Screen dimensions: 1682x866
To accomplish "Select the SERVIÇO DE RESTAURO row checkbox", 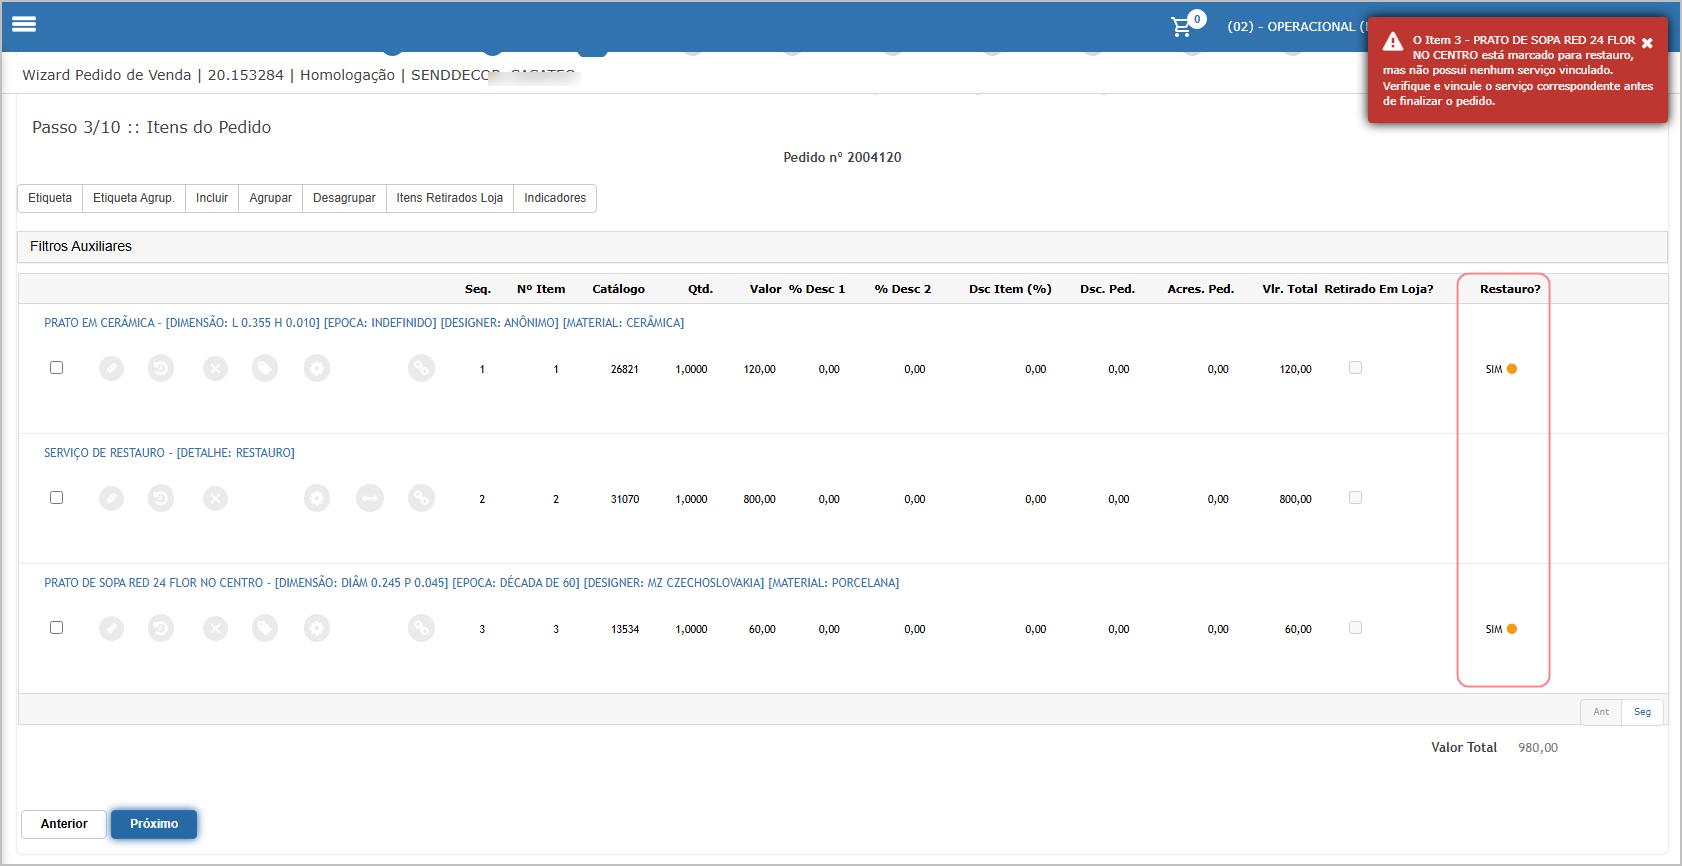I will coord(56,498).
